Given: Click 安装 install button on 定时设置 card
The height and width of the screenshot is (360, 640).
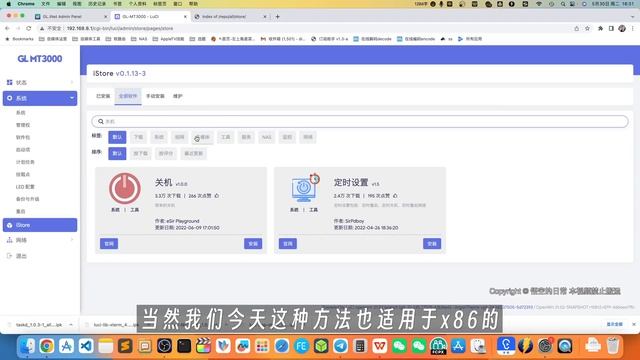Looking at the screenshot, I should click(432, 244).
